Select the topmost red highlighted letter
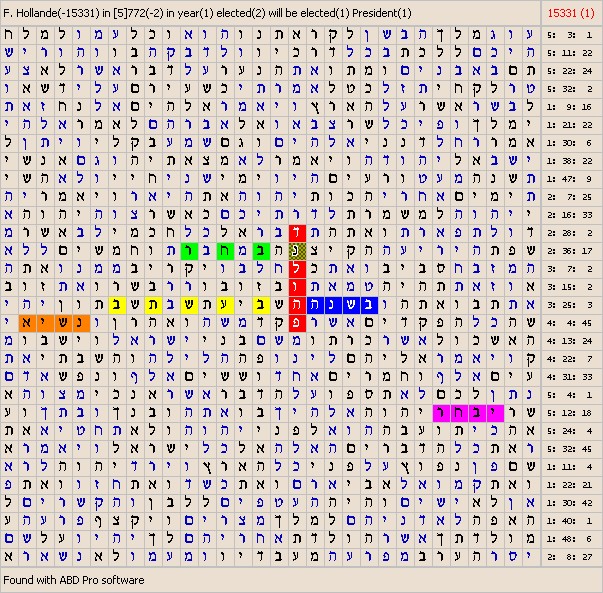 [296, 233]
